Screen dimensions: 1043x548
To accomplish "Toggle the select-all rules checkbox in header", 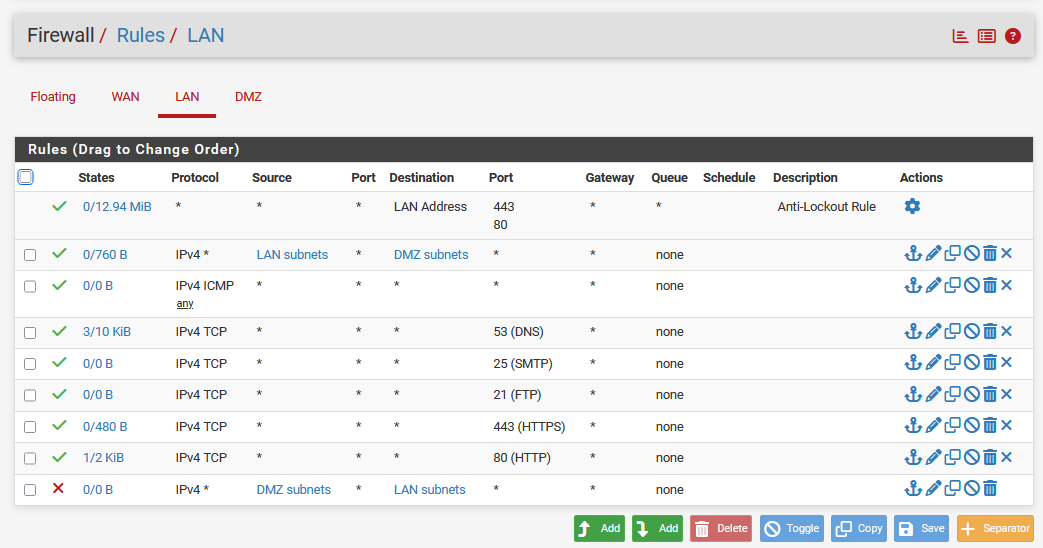I will coord(26,177).
